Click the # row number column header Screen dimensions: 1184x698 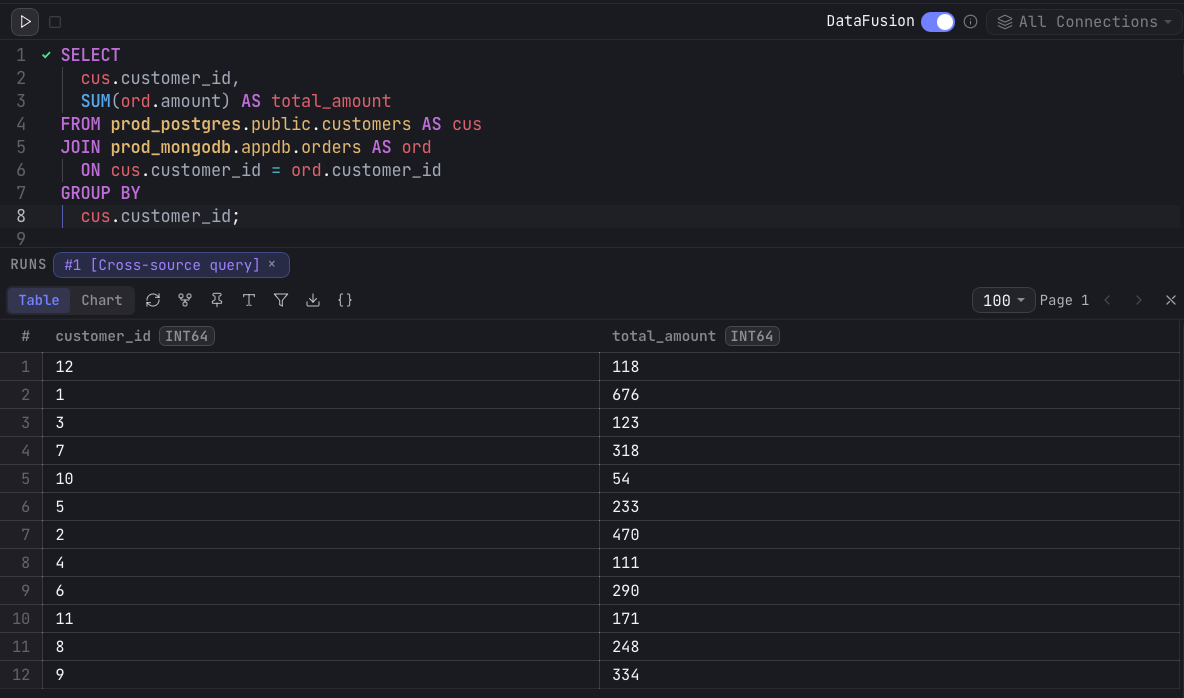pyautogui.click(x=25, y=336)
